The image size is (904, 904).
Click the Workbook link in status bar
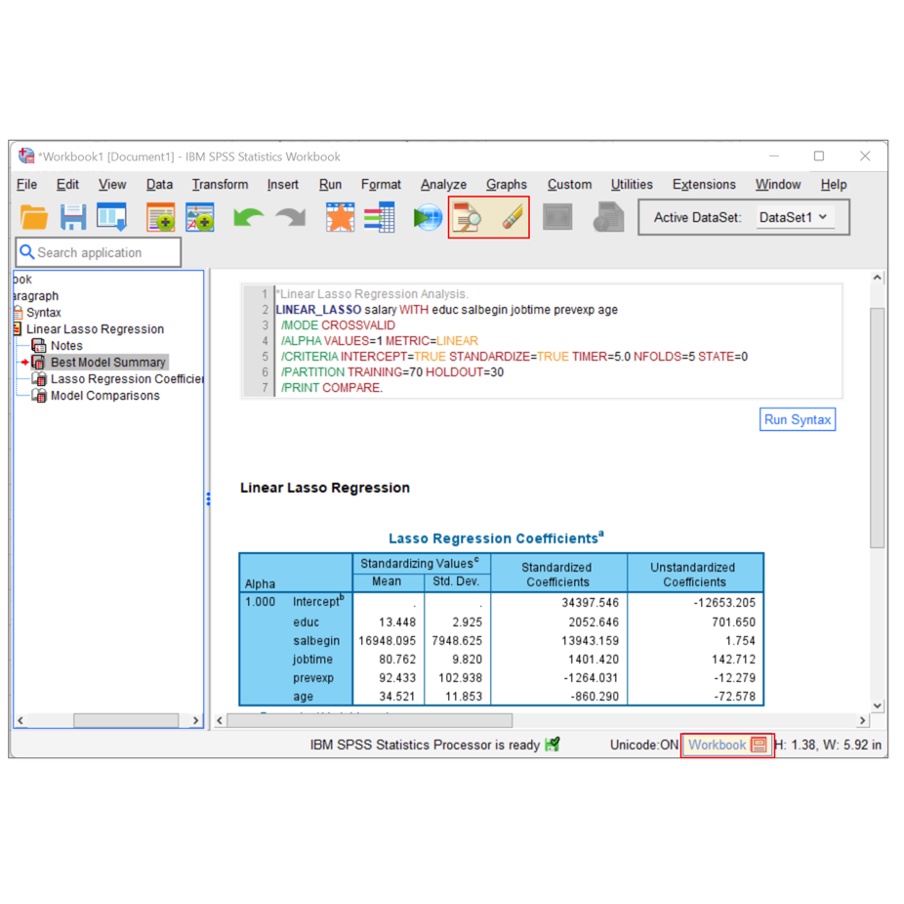coord(717,745)
